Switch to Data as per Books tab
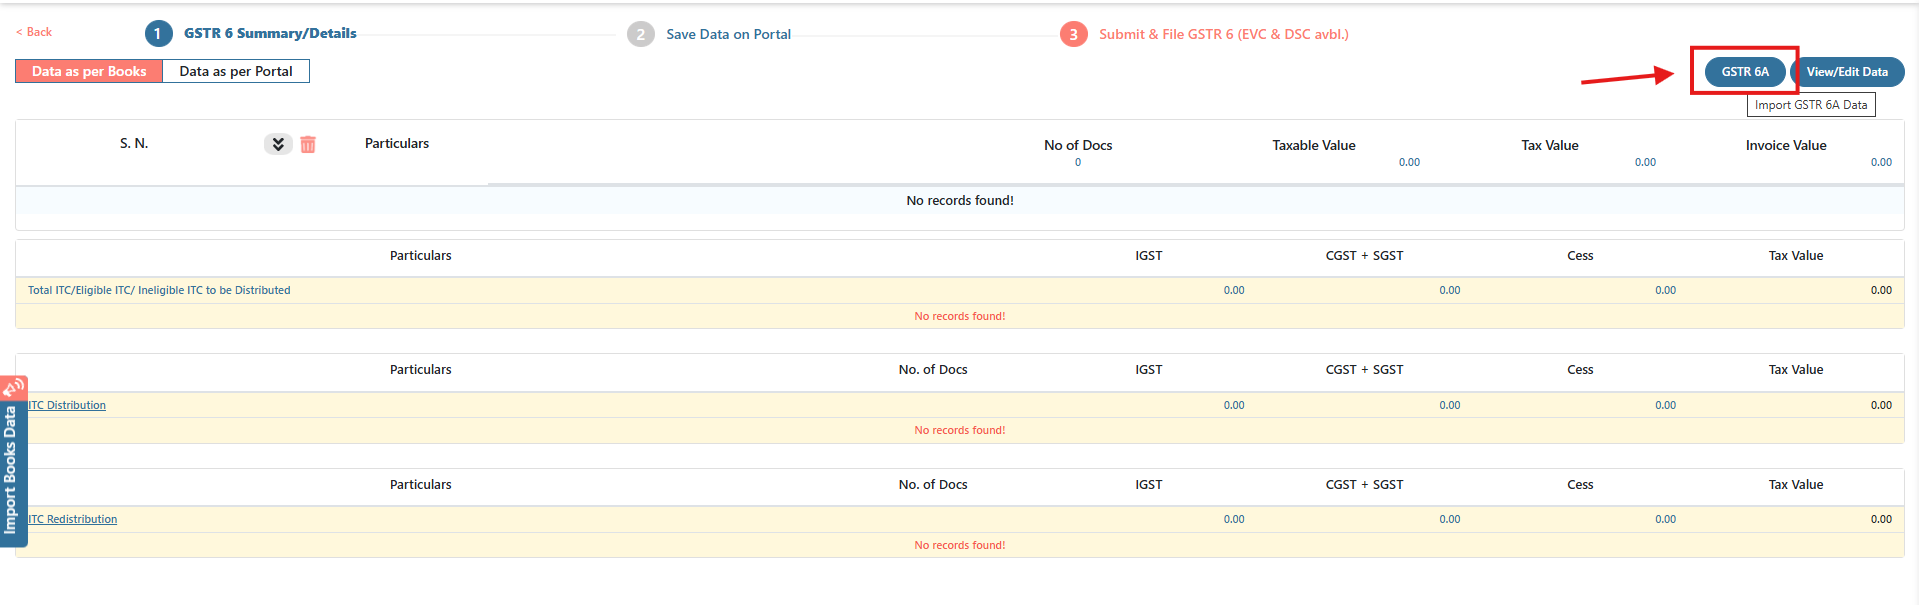Viewport: 1919px width, 605px height. click(89, 71)
